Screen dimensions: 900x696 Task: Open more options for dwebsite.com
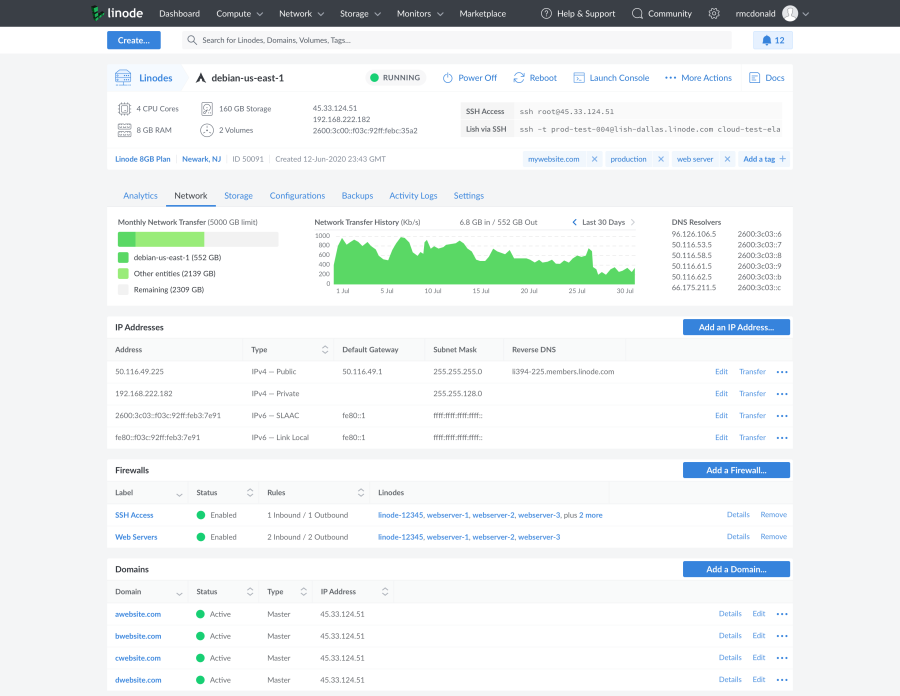pyautogui.click(x=782, y=679)
